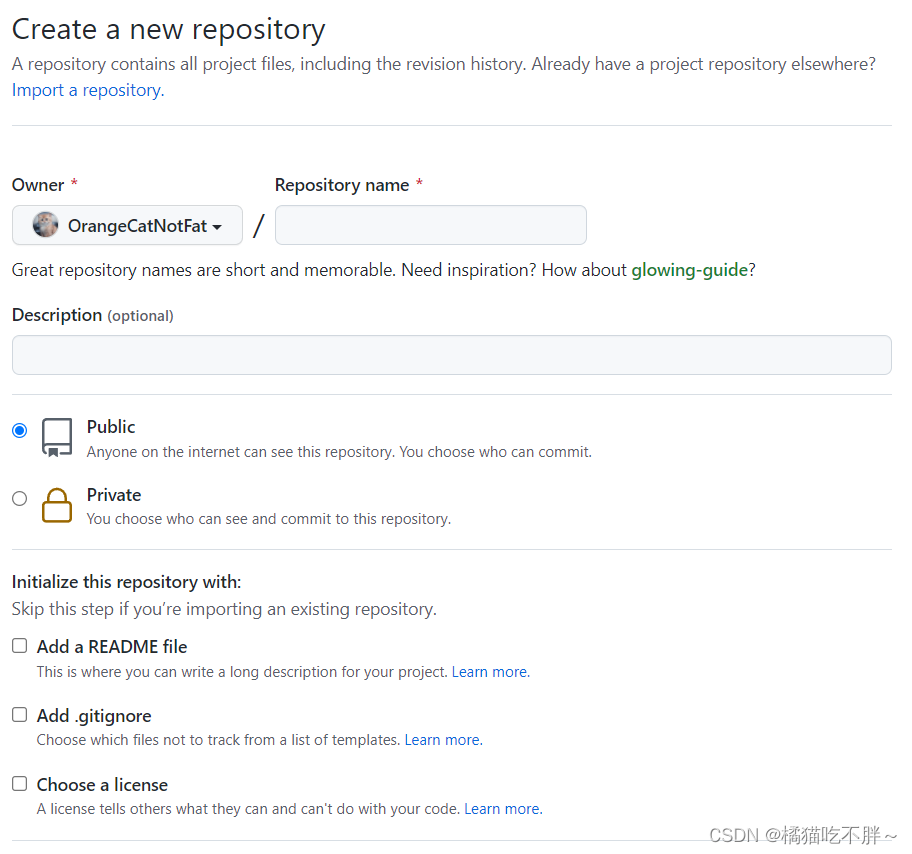This screenshot has height=854, width=912.
Task: Click the Private lock icon
Action: [x=57, y=506]
